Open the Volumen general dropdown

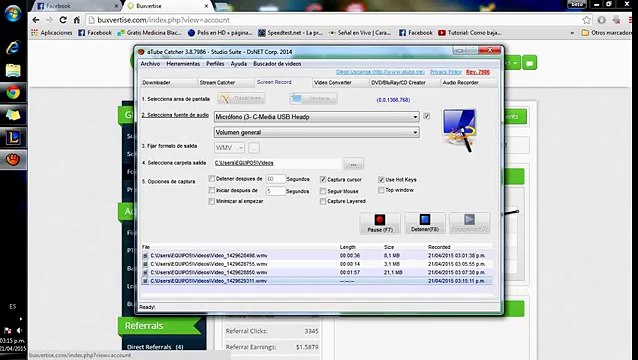coord(317,132)
